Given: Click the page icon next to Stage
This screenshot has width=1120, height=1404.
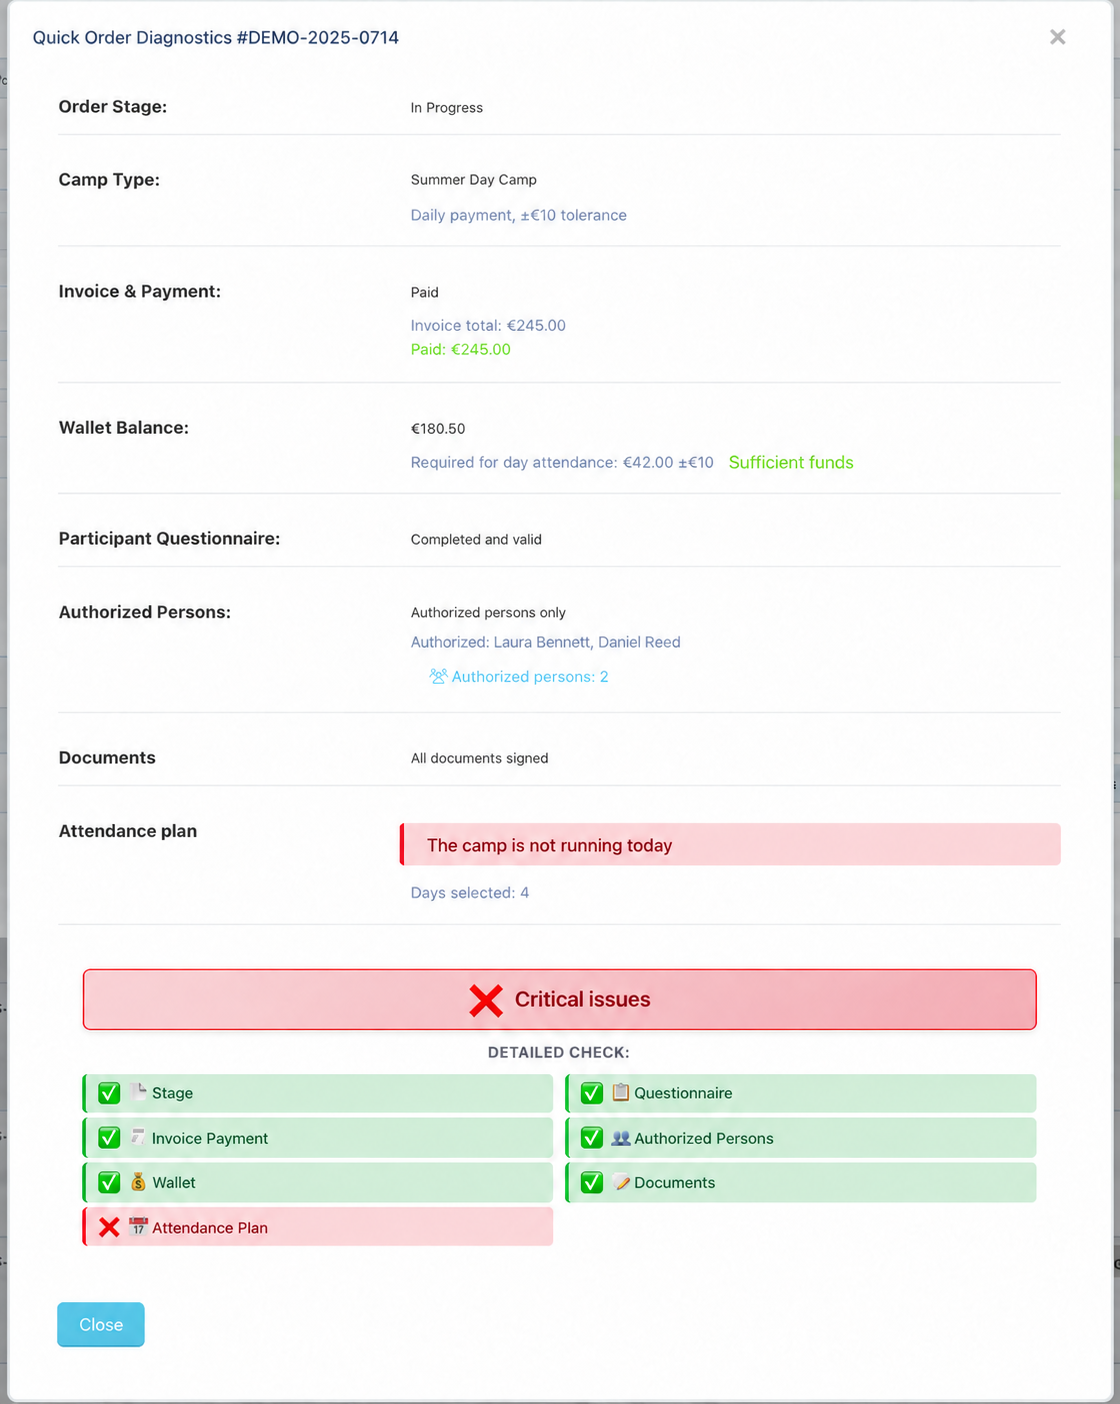Looking at the screenshot, I should [138, 1092].
